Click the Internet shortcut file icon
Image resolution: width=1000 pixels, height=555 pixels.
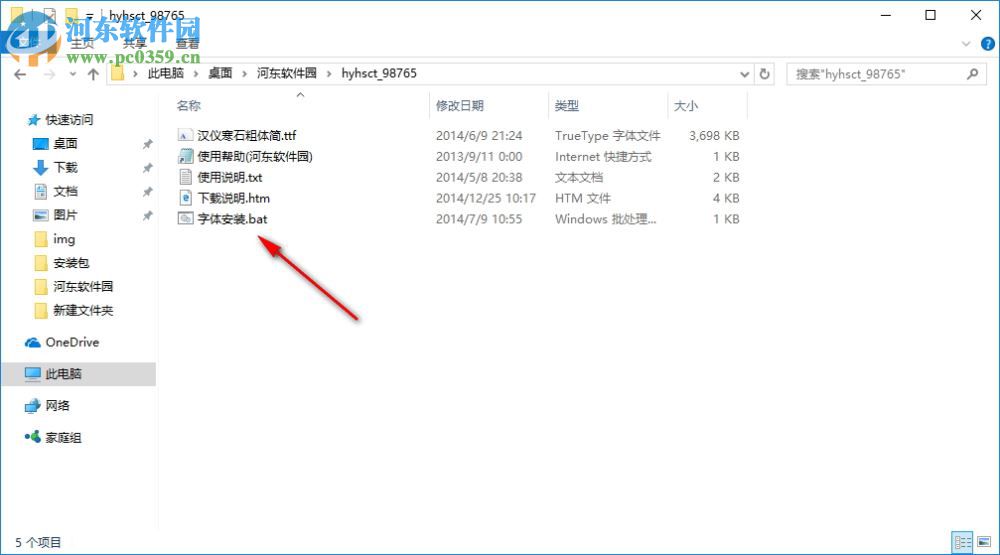[185, 156]
